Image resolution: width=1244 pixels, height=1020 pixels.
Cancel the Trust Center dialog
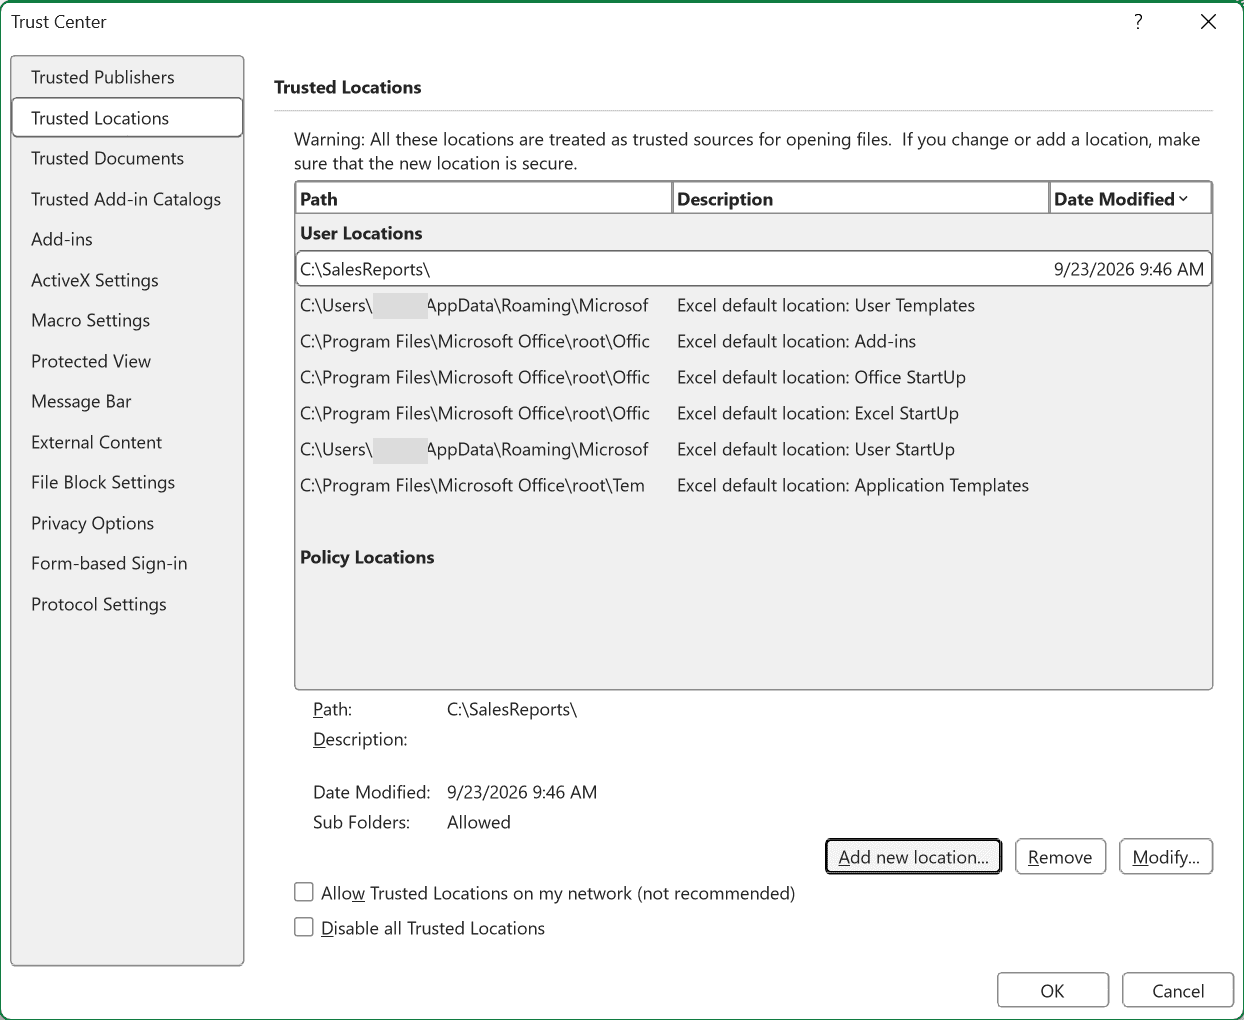(1178, 990)
